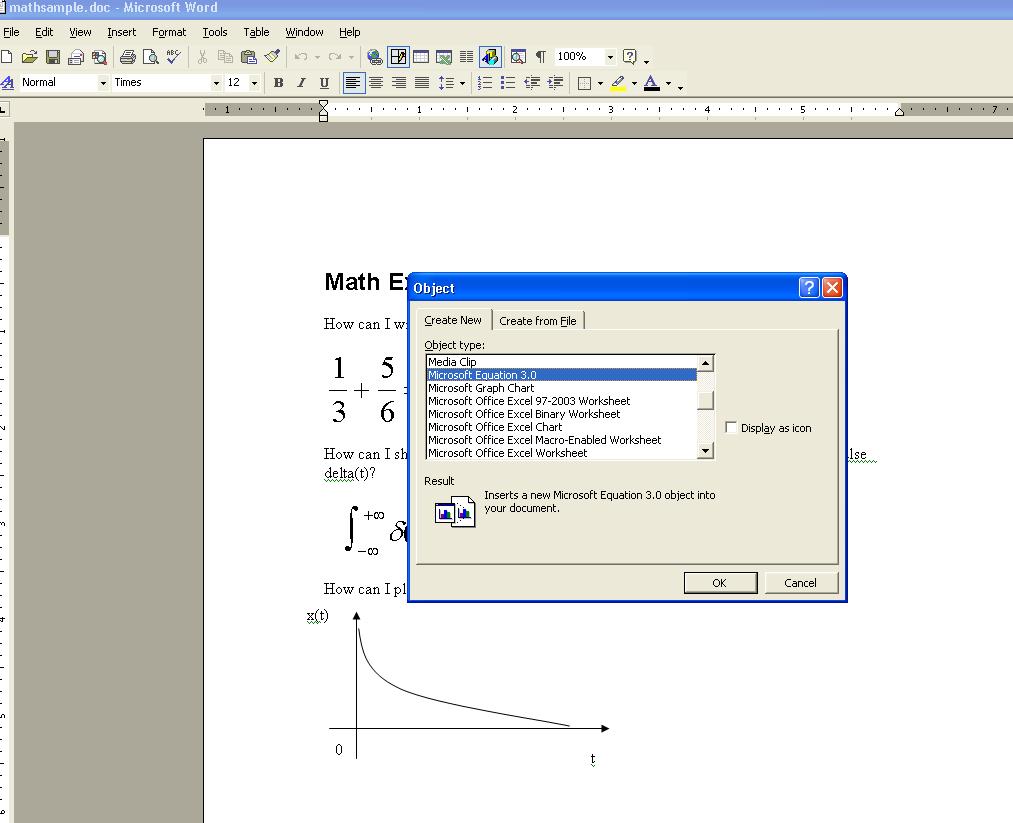Open Outside Border dropdown arrow
This screenshot has width=1013, height=823.
tap(600, 83)
